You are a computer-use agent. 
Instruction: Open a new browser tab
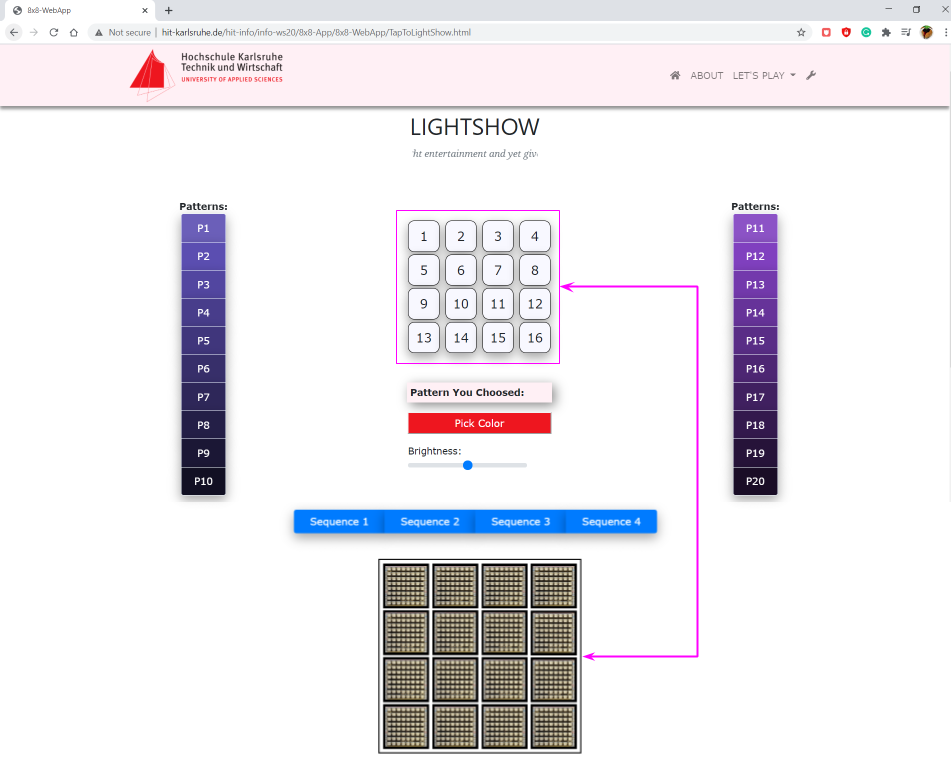point(168,10)
